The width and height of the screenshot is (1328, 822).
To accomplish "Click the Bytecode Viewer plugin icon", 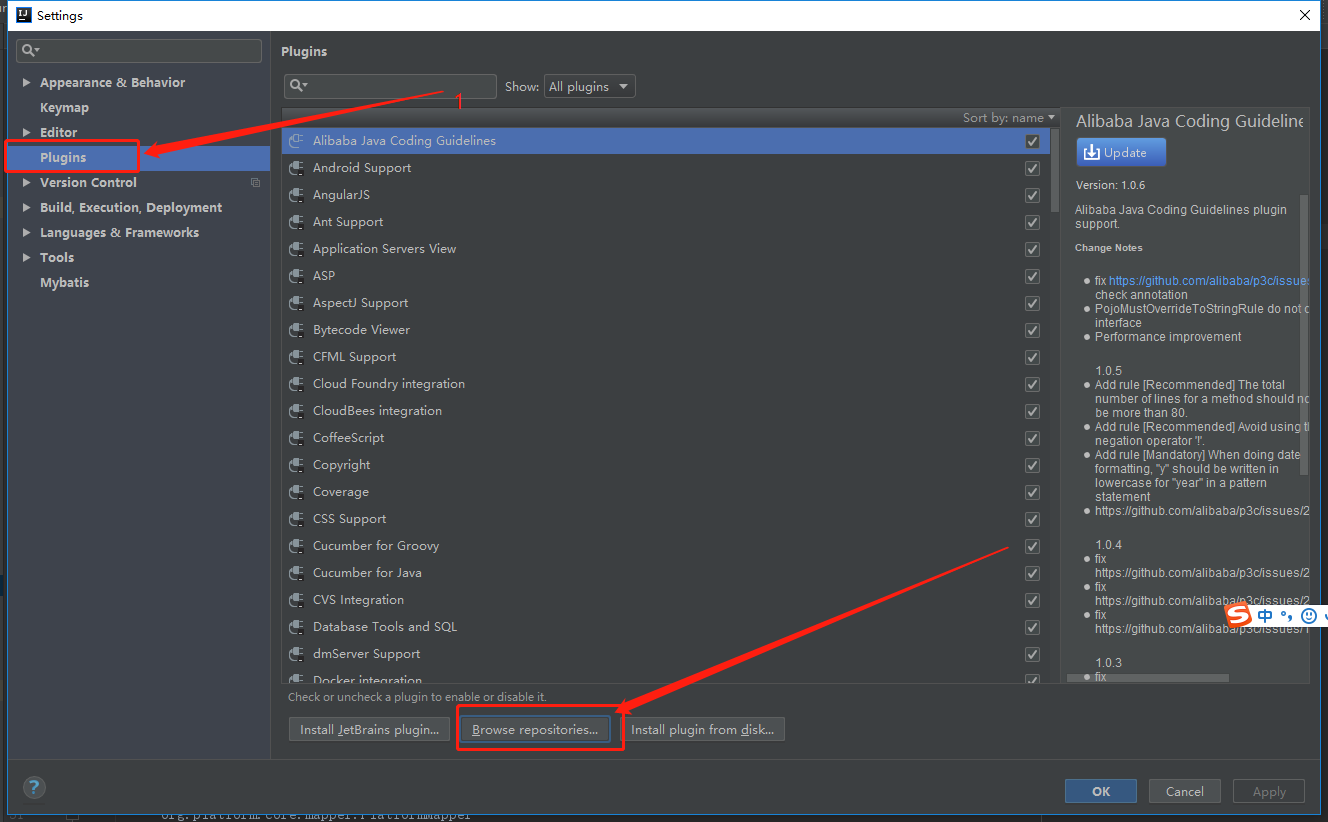I will pos(296,330).
